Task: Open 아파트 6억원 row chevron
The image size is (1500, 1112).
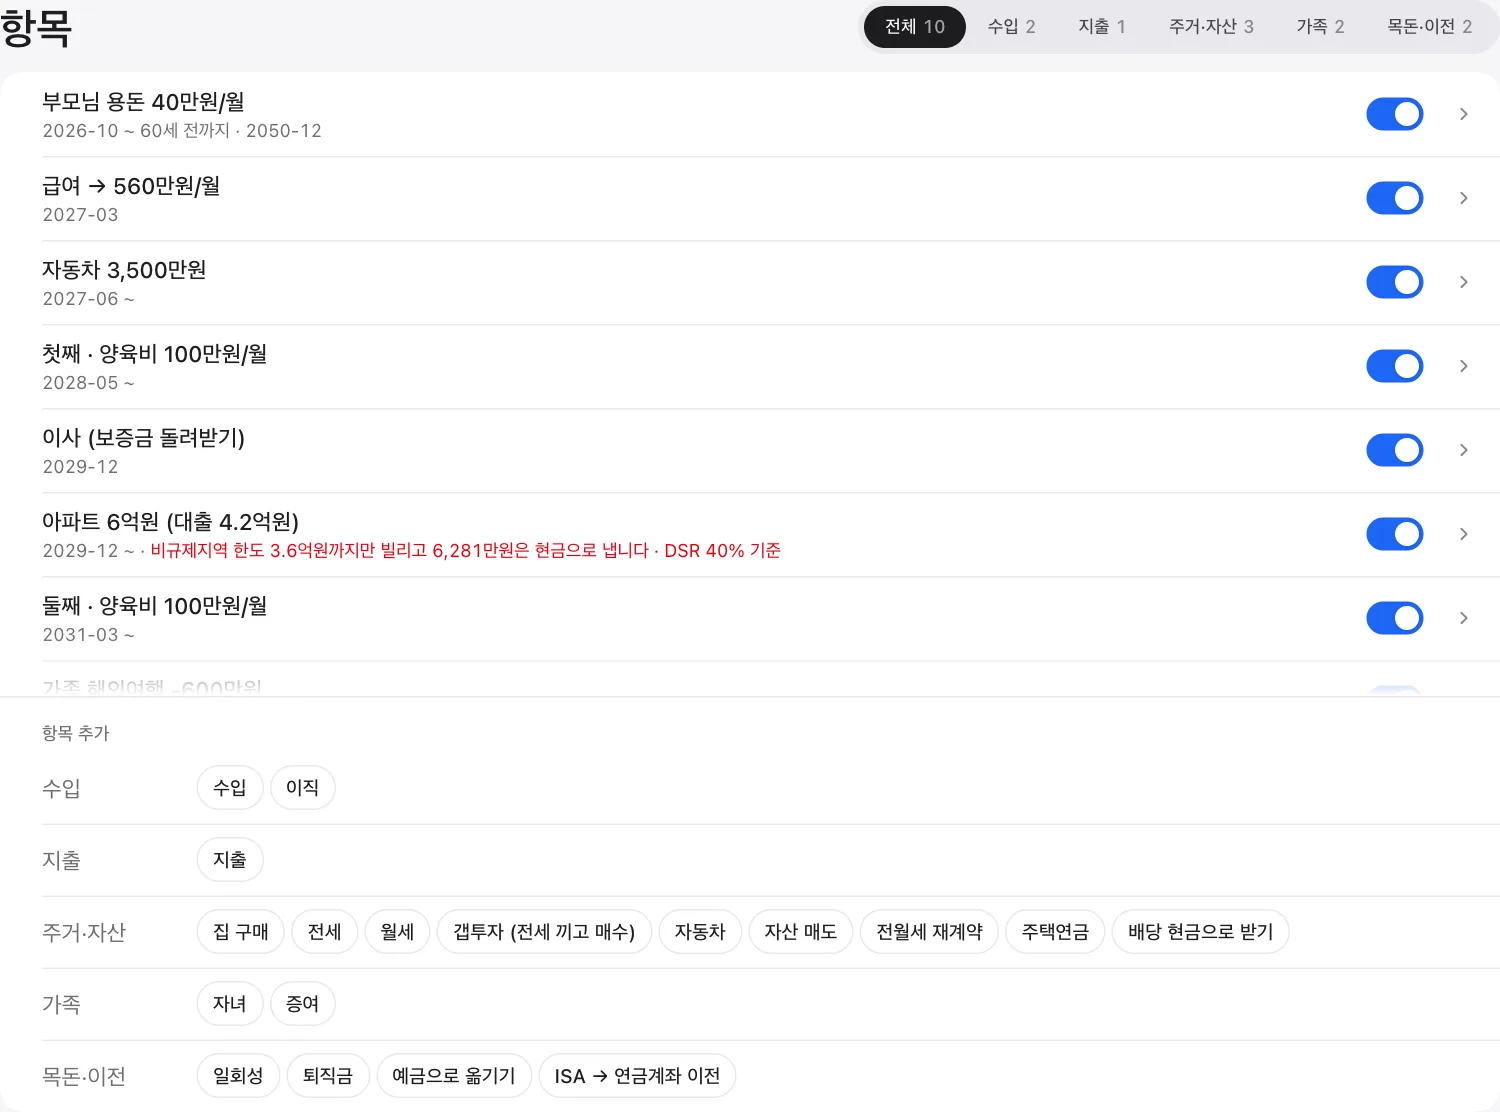Action: point(1463,534)
